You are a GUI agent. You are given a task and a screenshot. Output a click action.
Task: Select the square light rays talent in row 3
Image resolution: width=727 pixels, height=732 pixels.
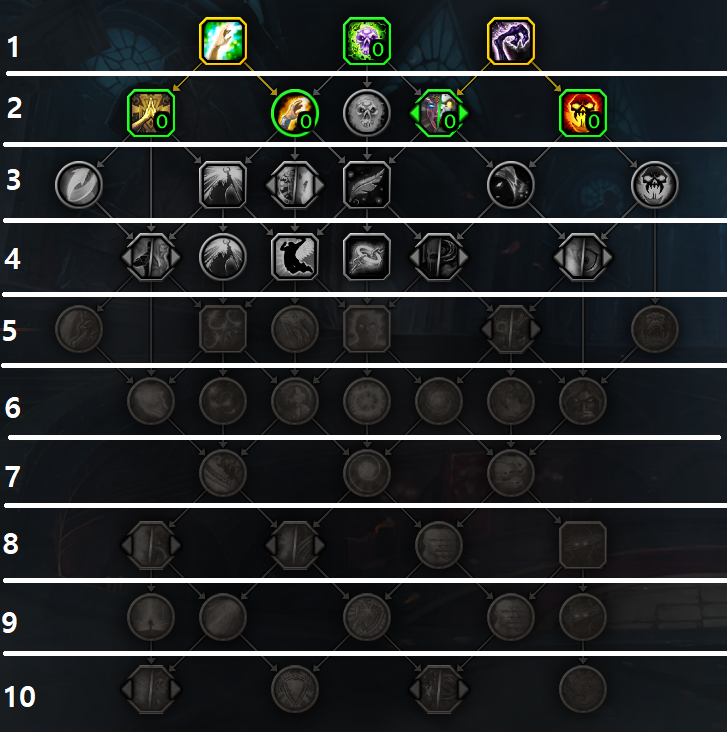[223, 185]
